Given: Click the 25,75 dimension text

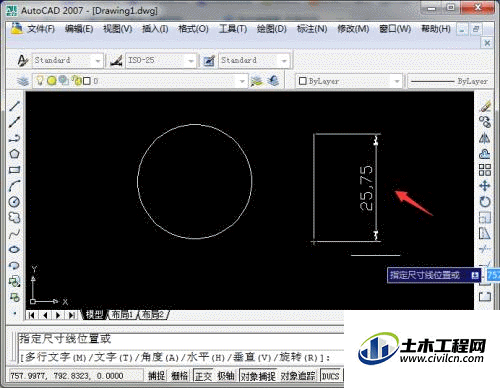Looking at the screenshot, I should [366, 188].
